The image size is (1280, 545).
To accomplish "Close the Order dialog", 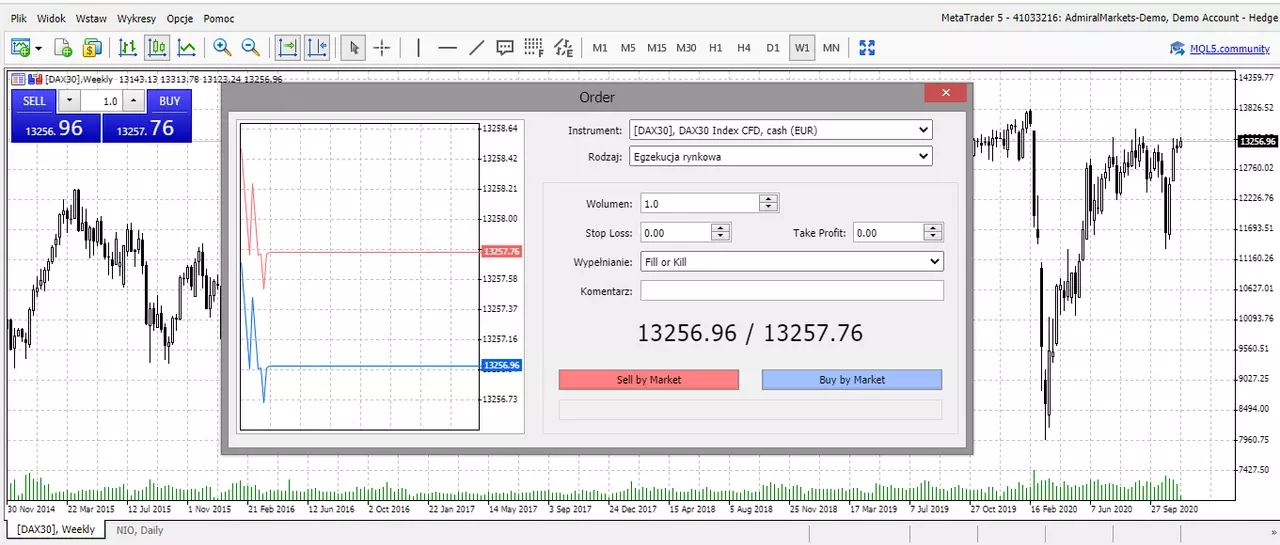I will [945, 93].
